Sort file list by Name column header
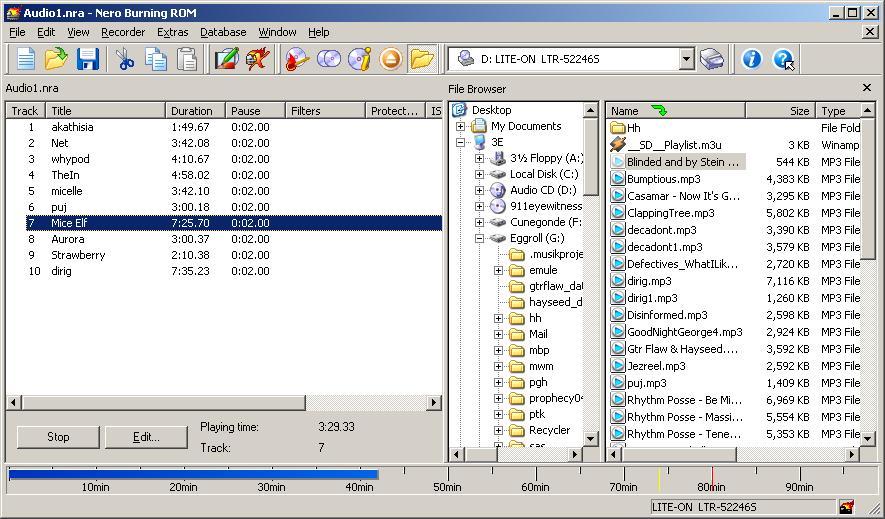 tap(625, 111)
